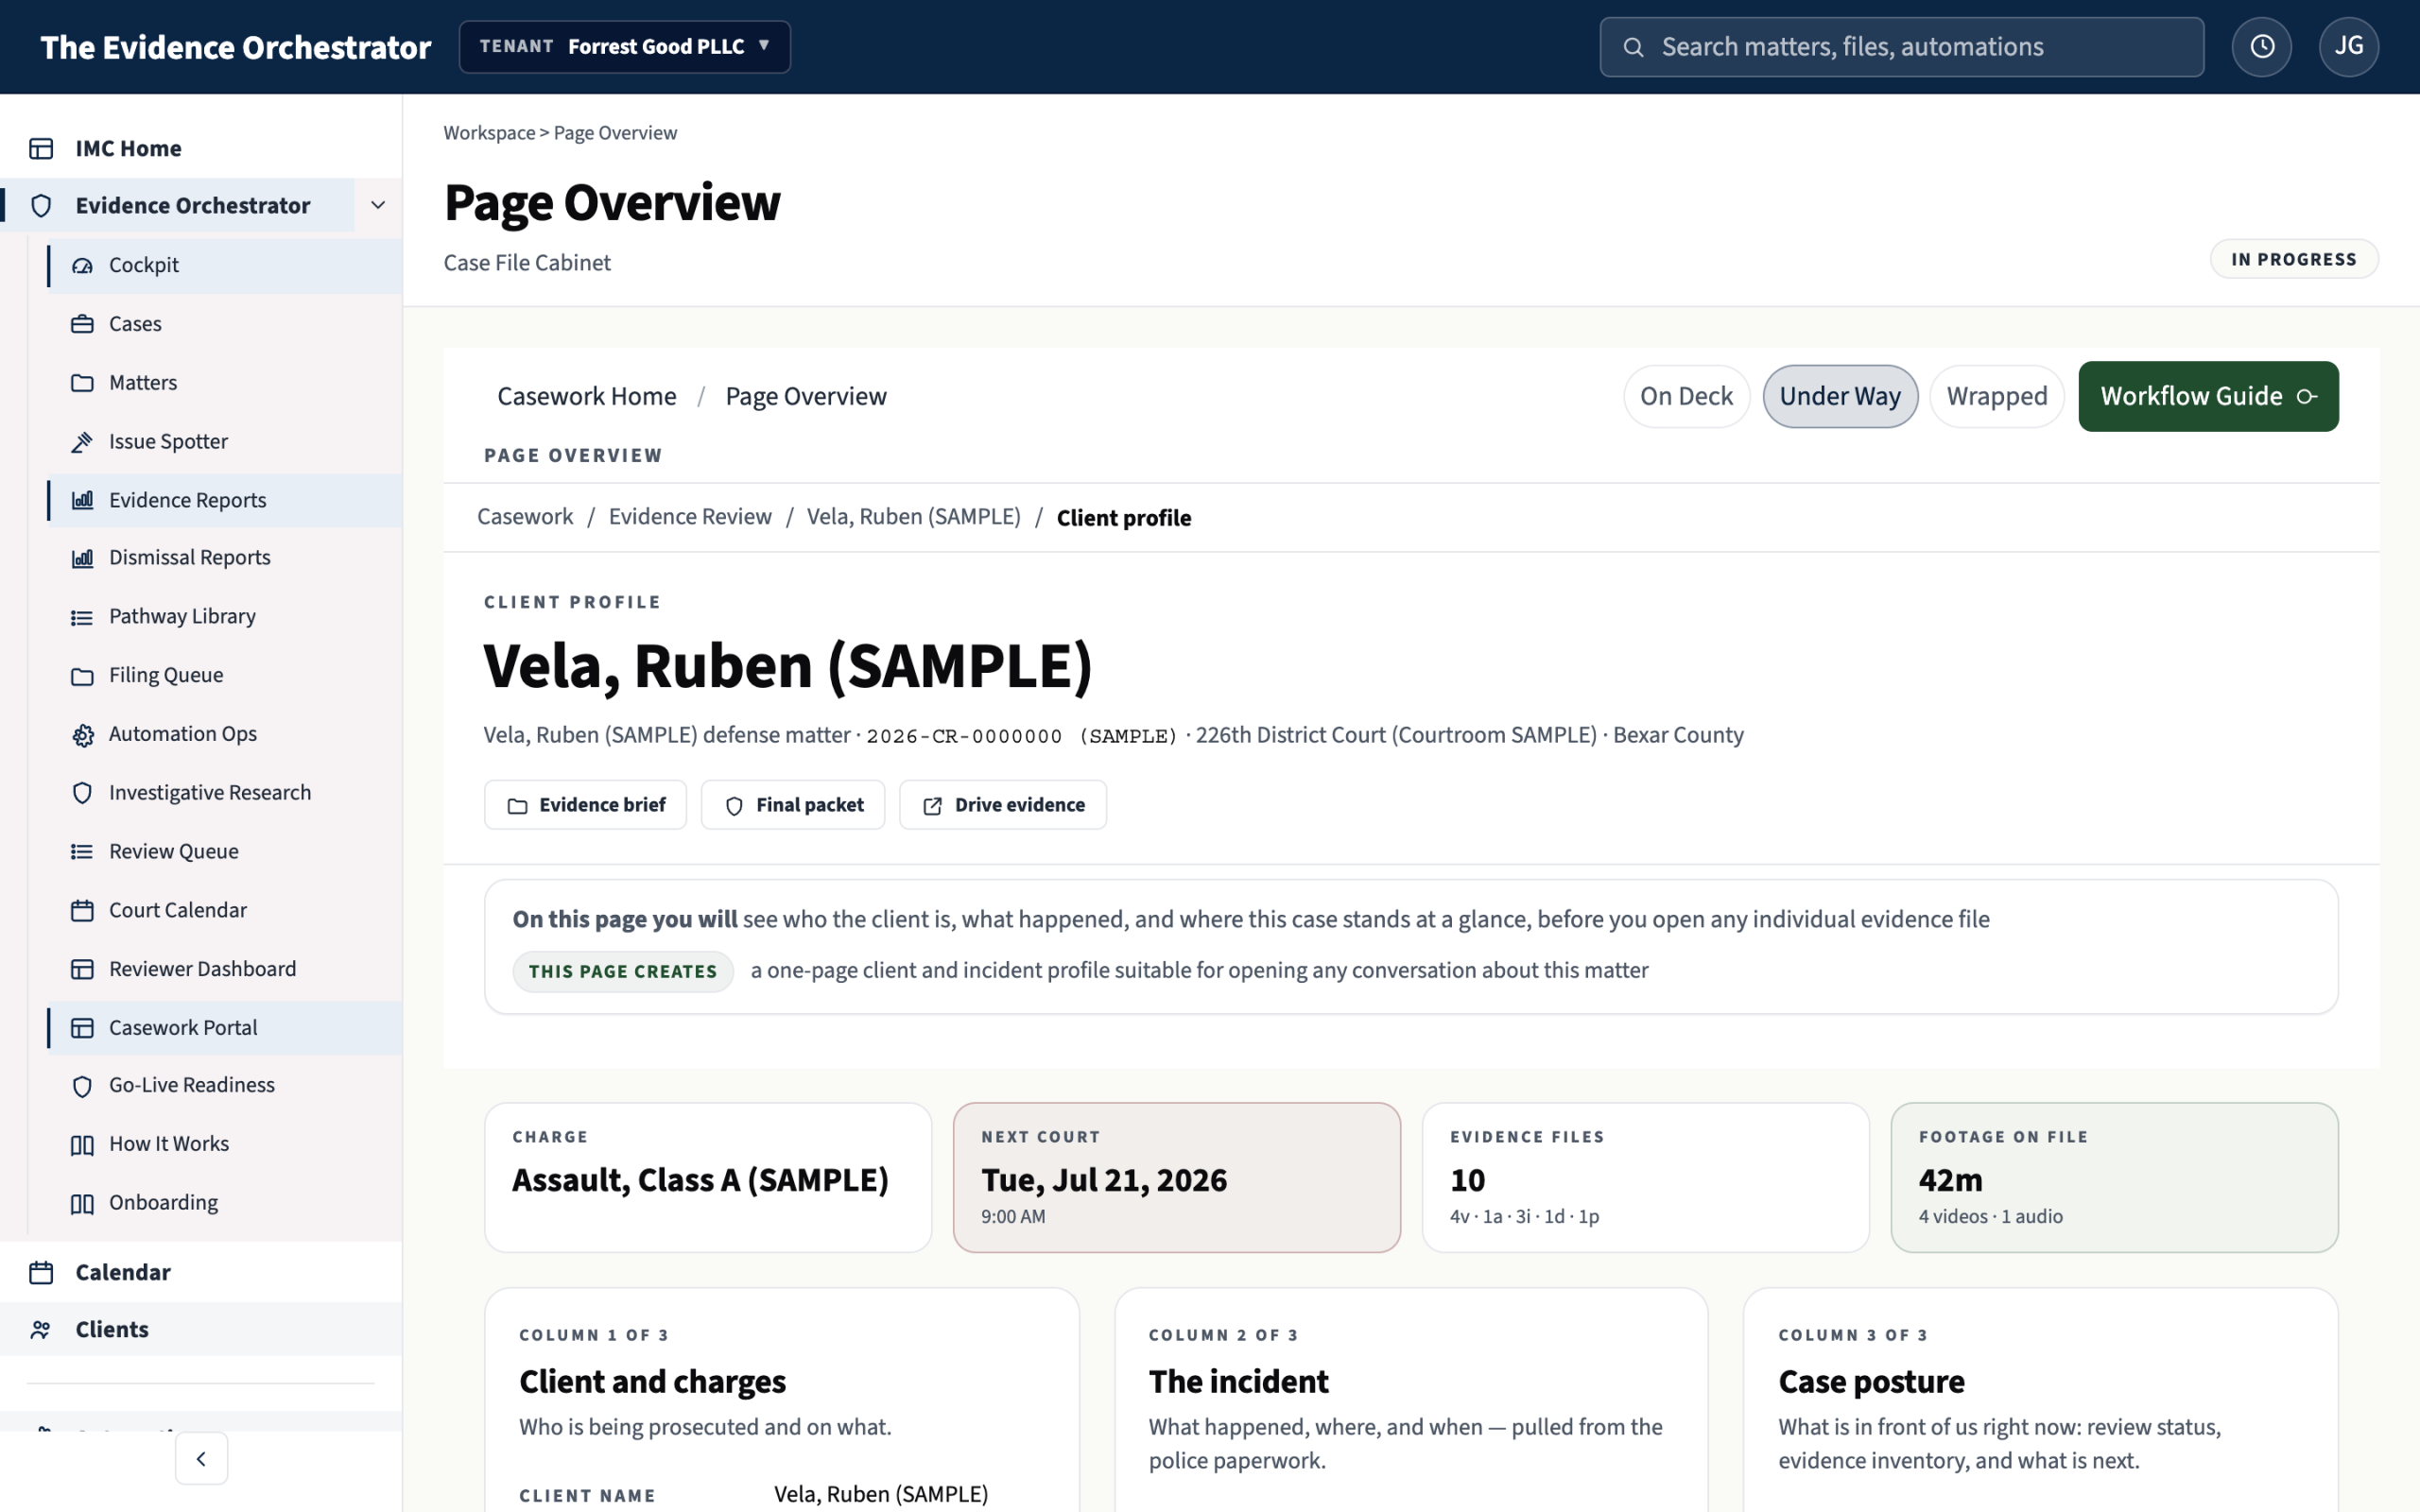Image resolution: width=2420 pixels, height=1512 pixels.
Task: Click the Cases briefcase icon
Action: click(82, 324)
